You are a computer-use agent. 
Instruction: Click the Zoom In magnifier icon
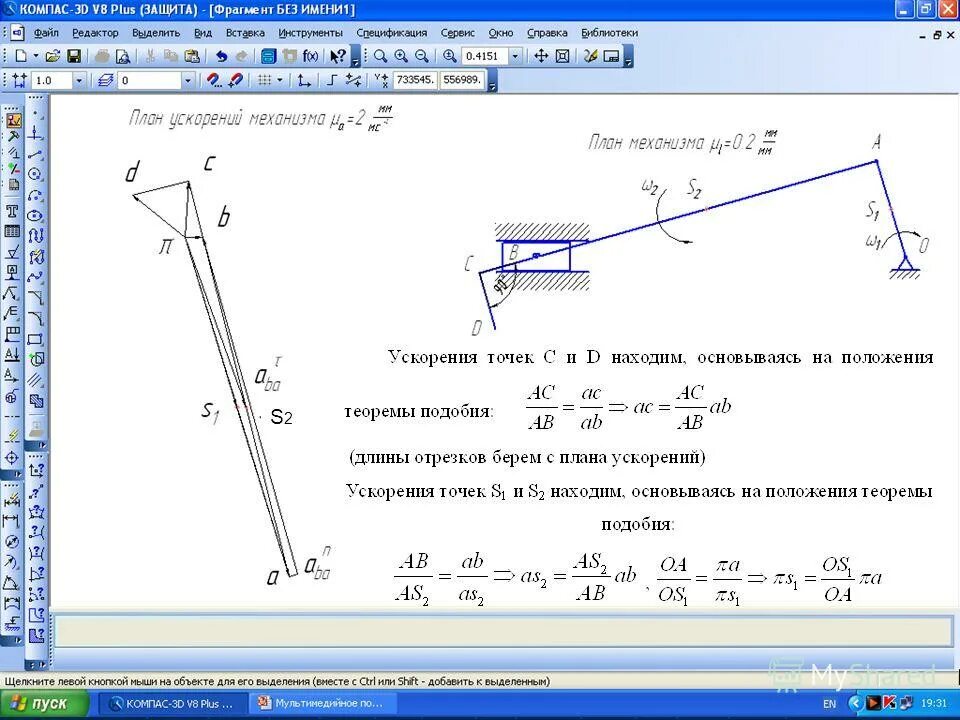(x=401, y=56)
